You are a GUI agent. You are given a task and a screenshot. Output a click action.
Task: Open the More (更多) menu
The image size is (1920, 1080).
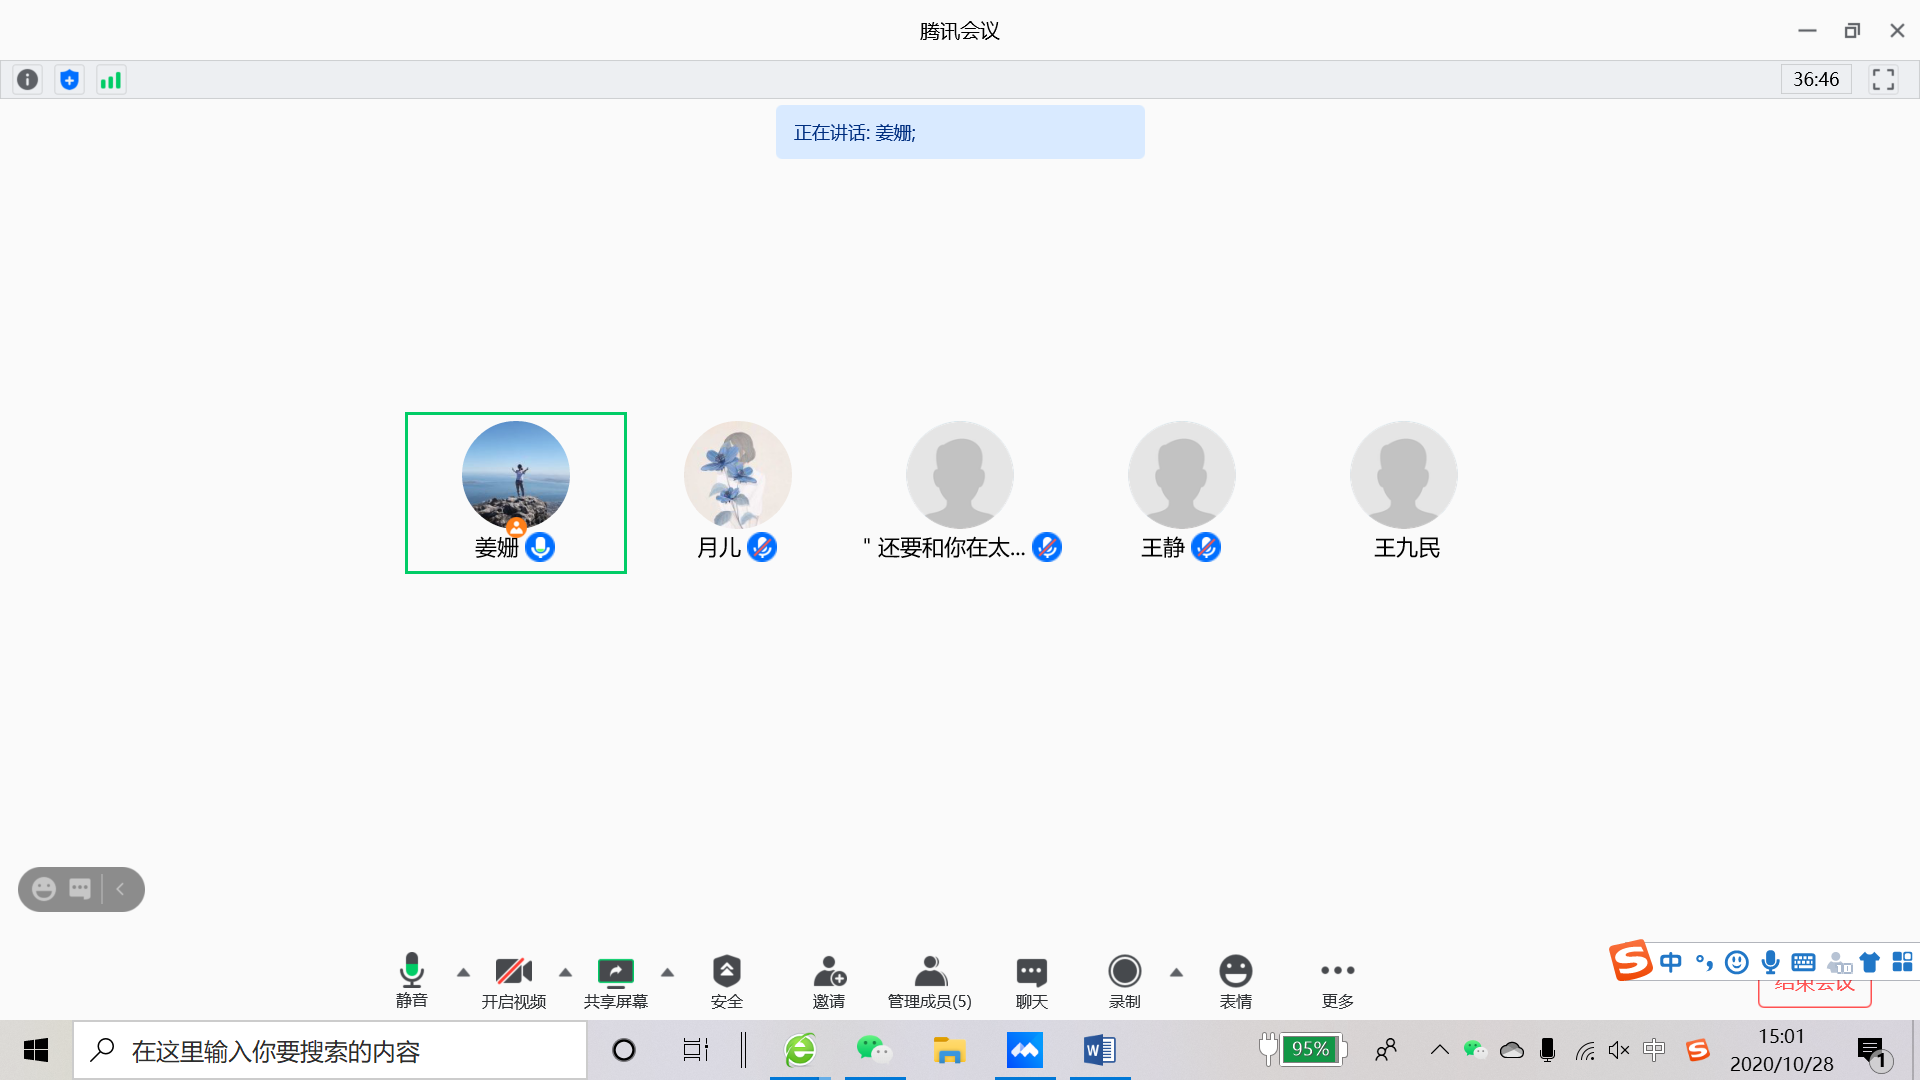point(1337,981)
